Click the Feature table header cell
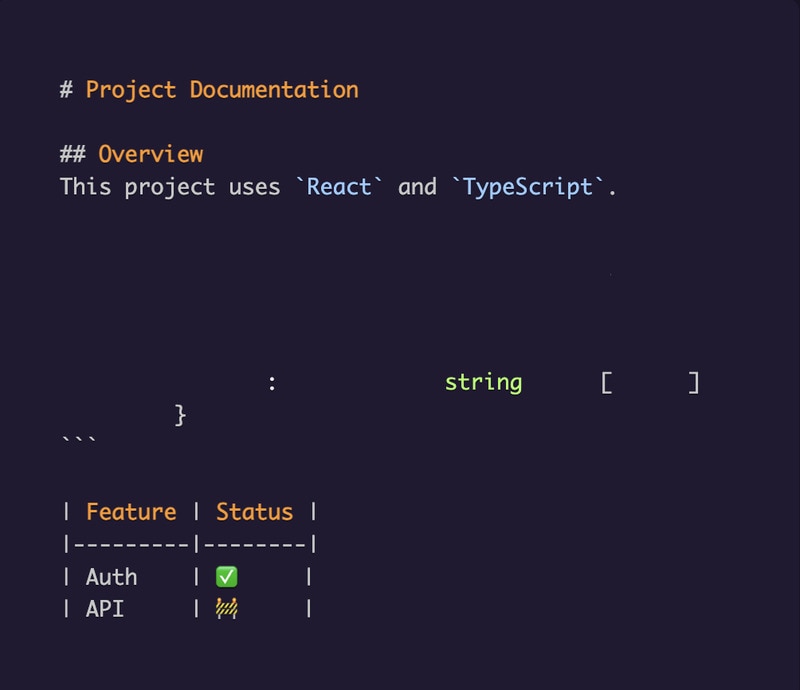The height and width of the screenshot is (690, 800). [131, 512]
